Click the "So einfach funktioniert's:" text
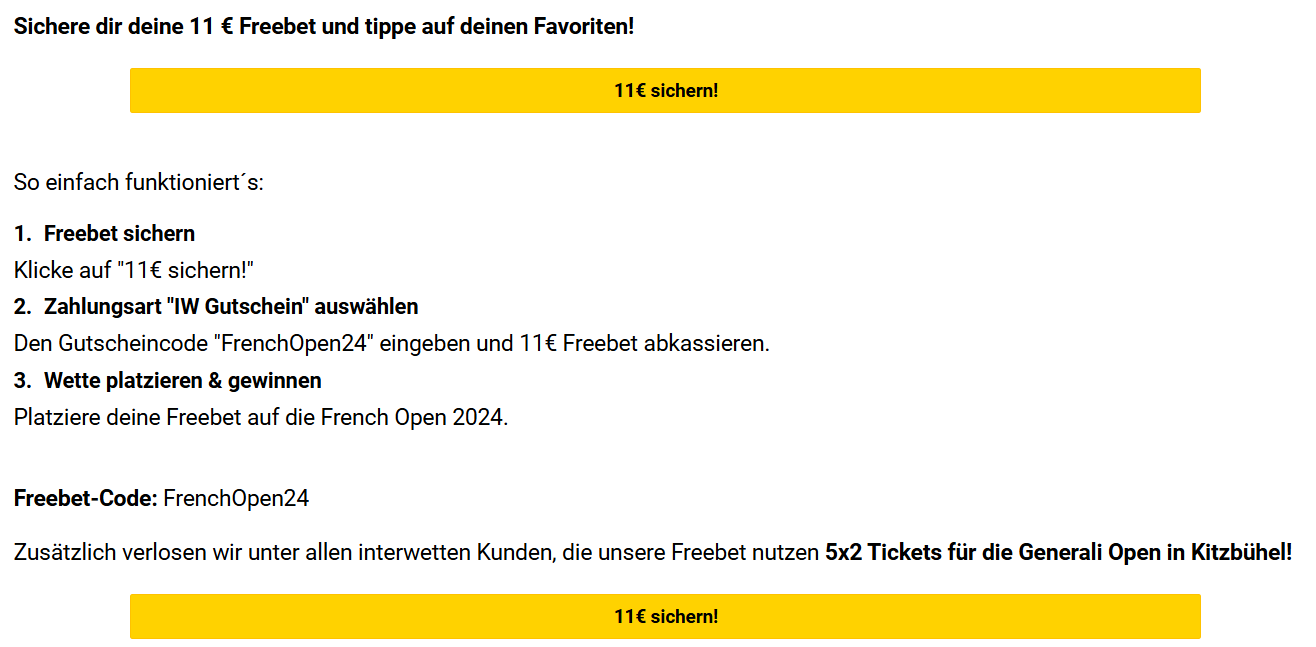1316x647 pixels. tap(139, 182)
